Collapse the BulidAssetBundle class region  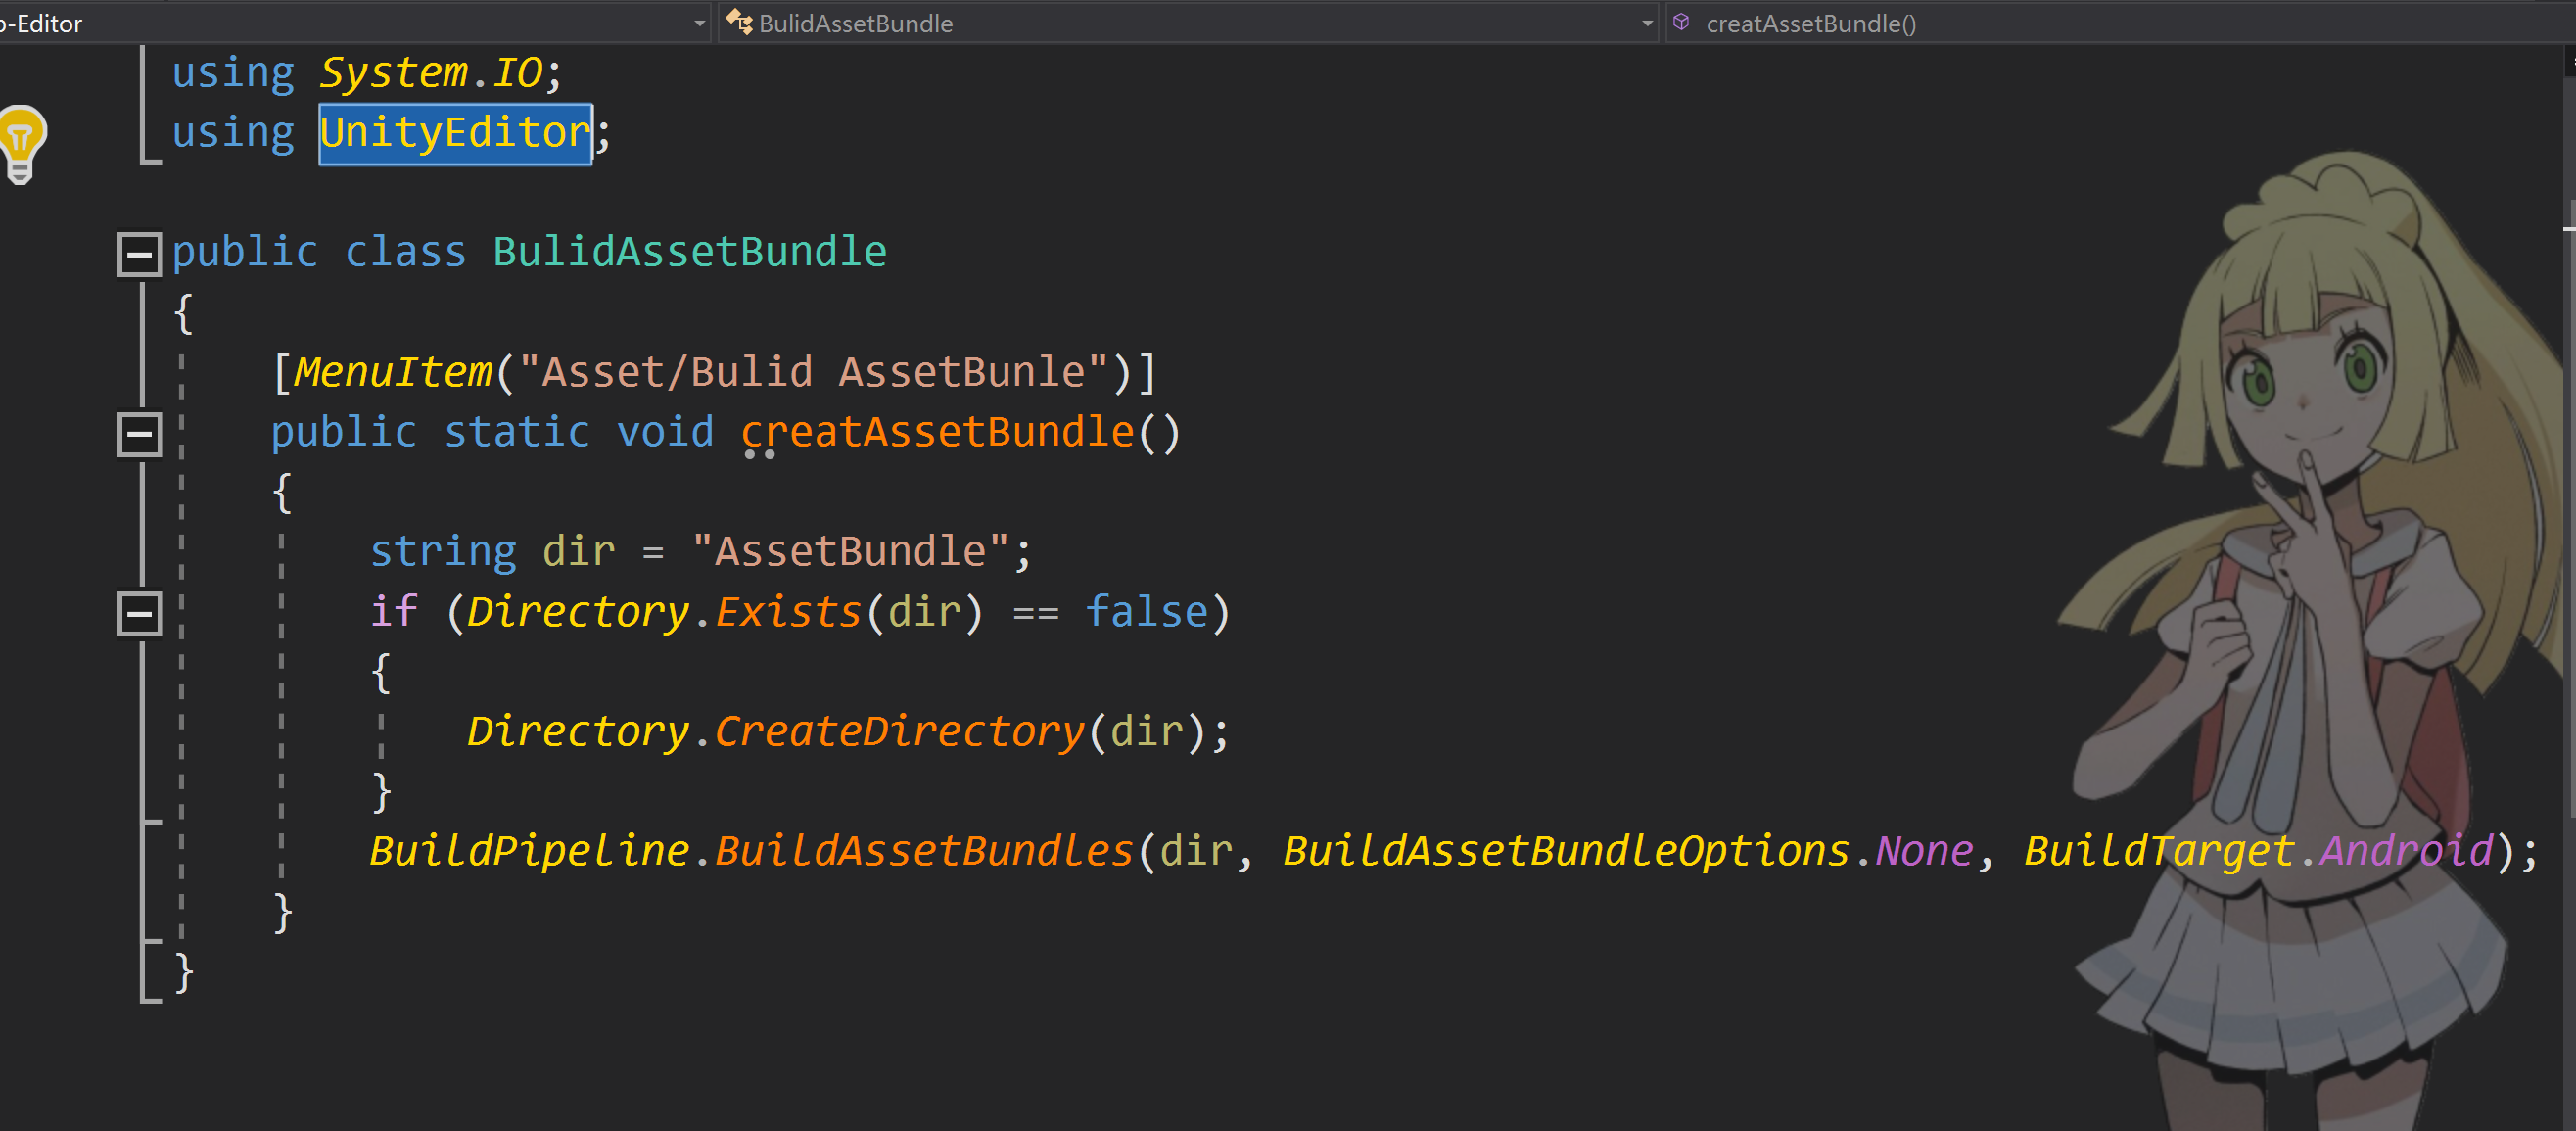click(x=139, y=253)
